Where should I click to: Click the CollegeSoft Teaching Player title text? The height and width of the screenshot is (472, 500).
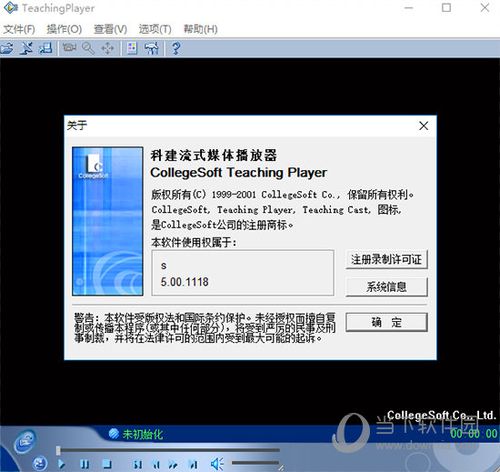(238, 172)
